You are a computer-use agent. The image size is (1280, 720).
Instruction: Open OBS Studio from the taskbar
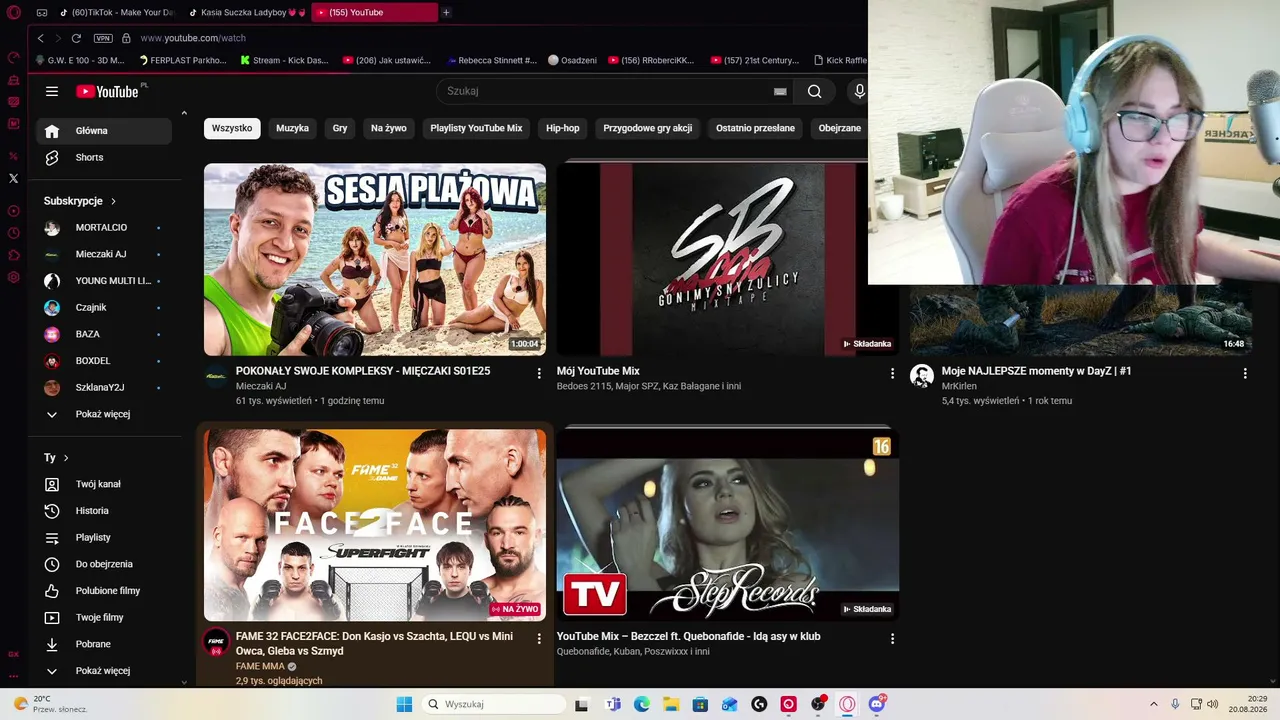818,704
